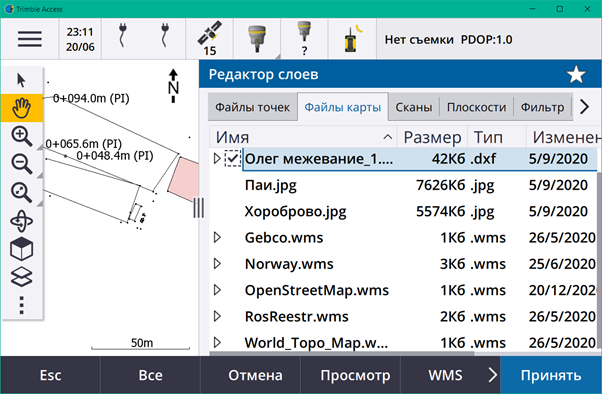Click the 3D cube view icon
602x394 pixels.
22,249
